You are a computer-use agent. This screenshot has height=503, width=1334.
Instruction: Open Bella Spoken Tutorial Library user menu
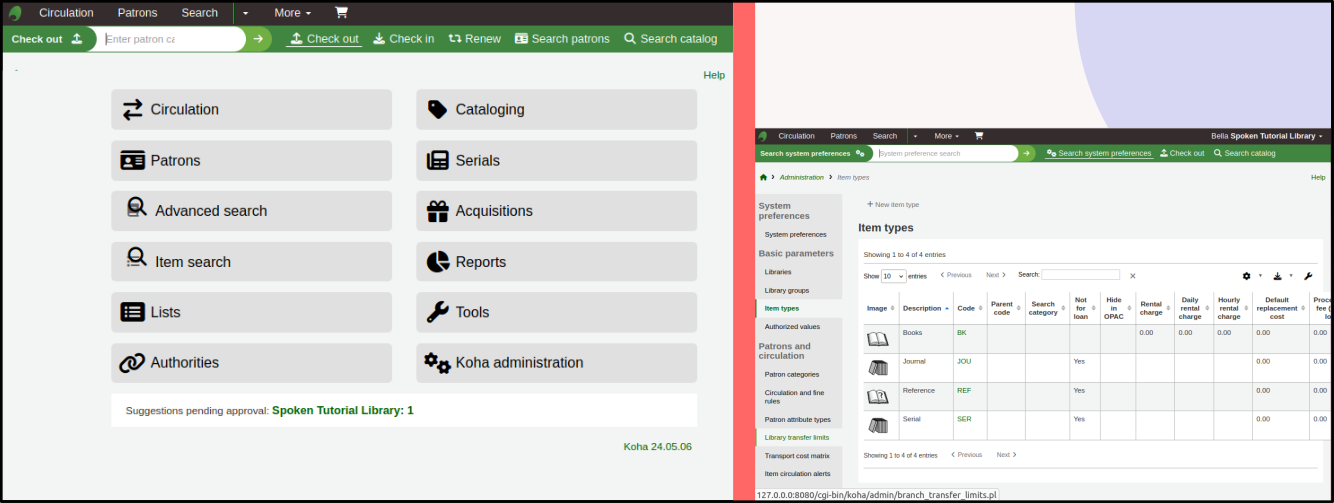tap(1266, 136)
